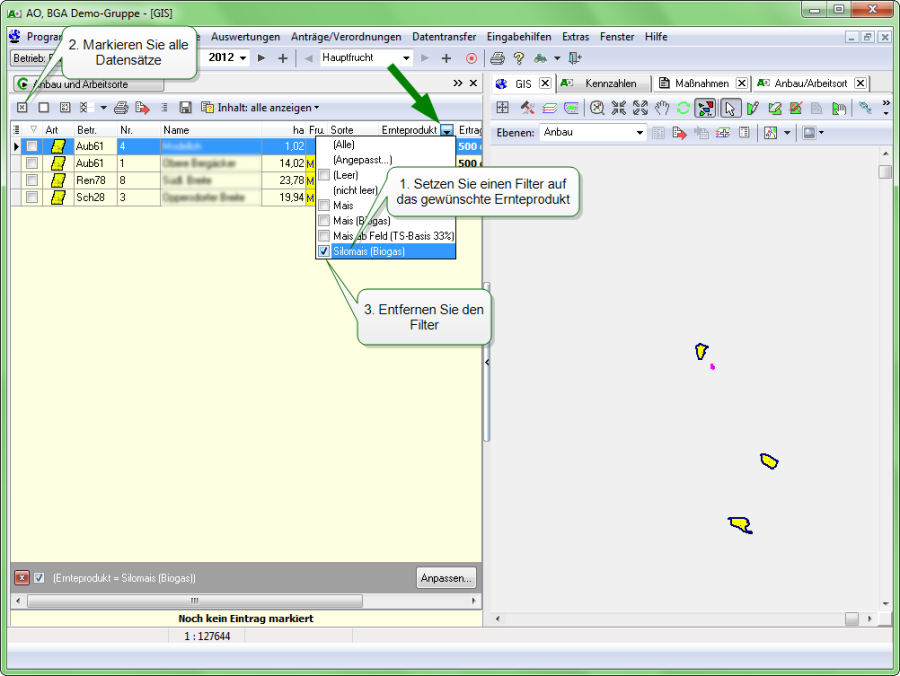900x676 pixels.
Task: Open the Ernteprodukt column filter dropdown
Action: click(446, 130)
